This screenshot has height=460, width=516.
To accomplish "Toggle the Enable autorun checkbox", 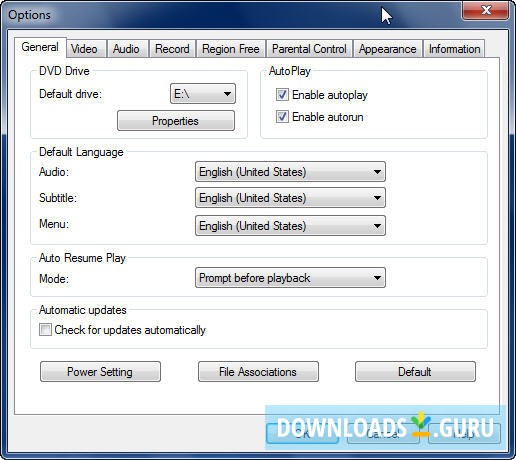I will tap(282, 117).
